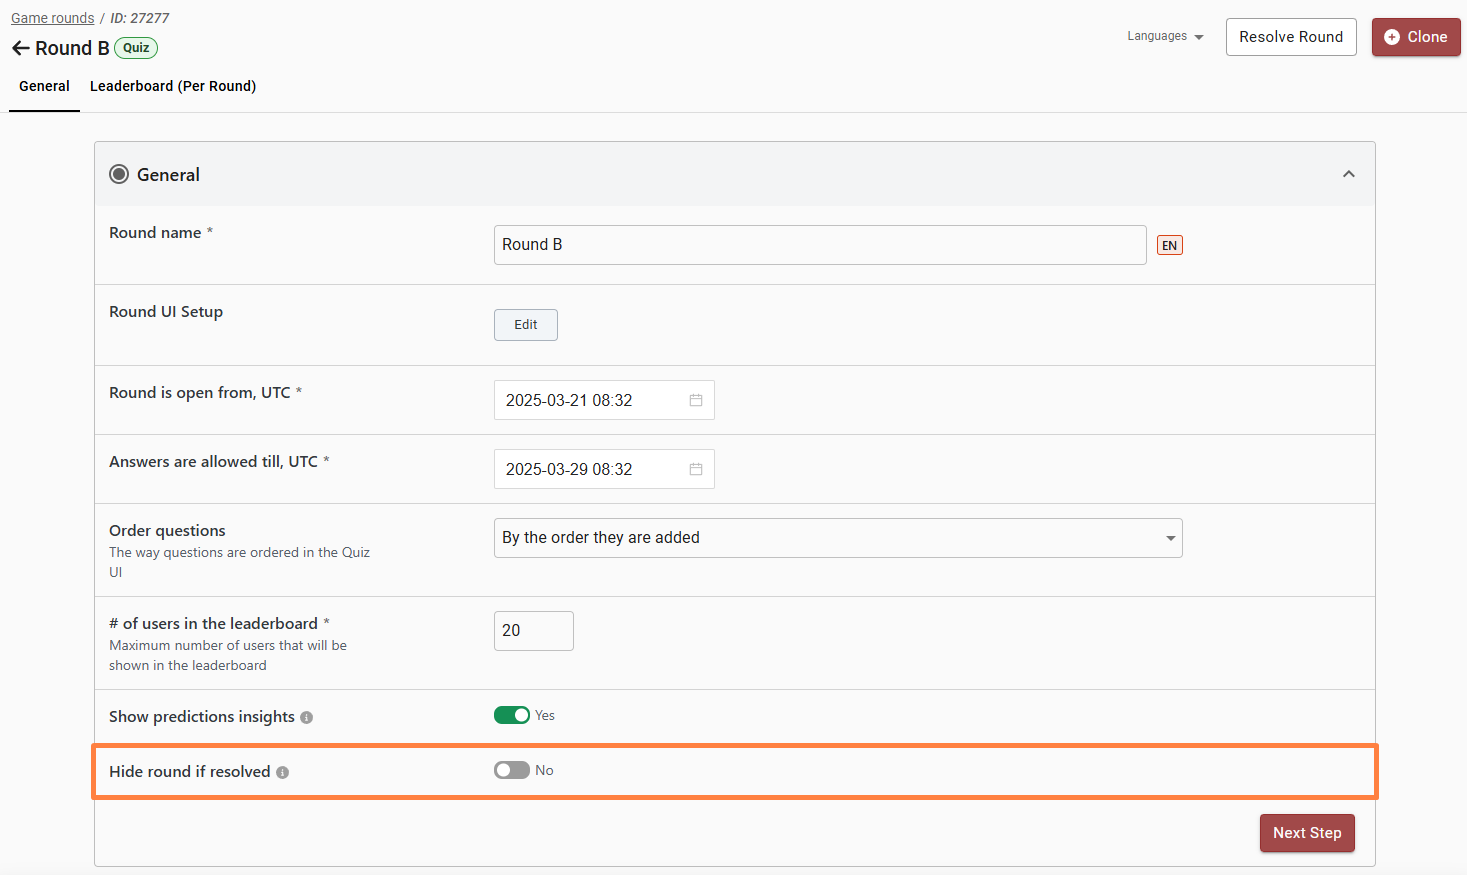Enable the Hide round if resolved toggle
This screenshot has width=1467, height=875.
tap(512, 770)
